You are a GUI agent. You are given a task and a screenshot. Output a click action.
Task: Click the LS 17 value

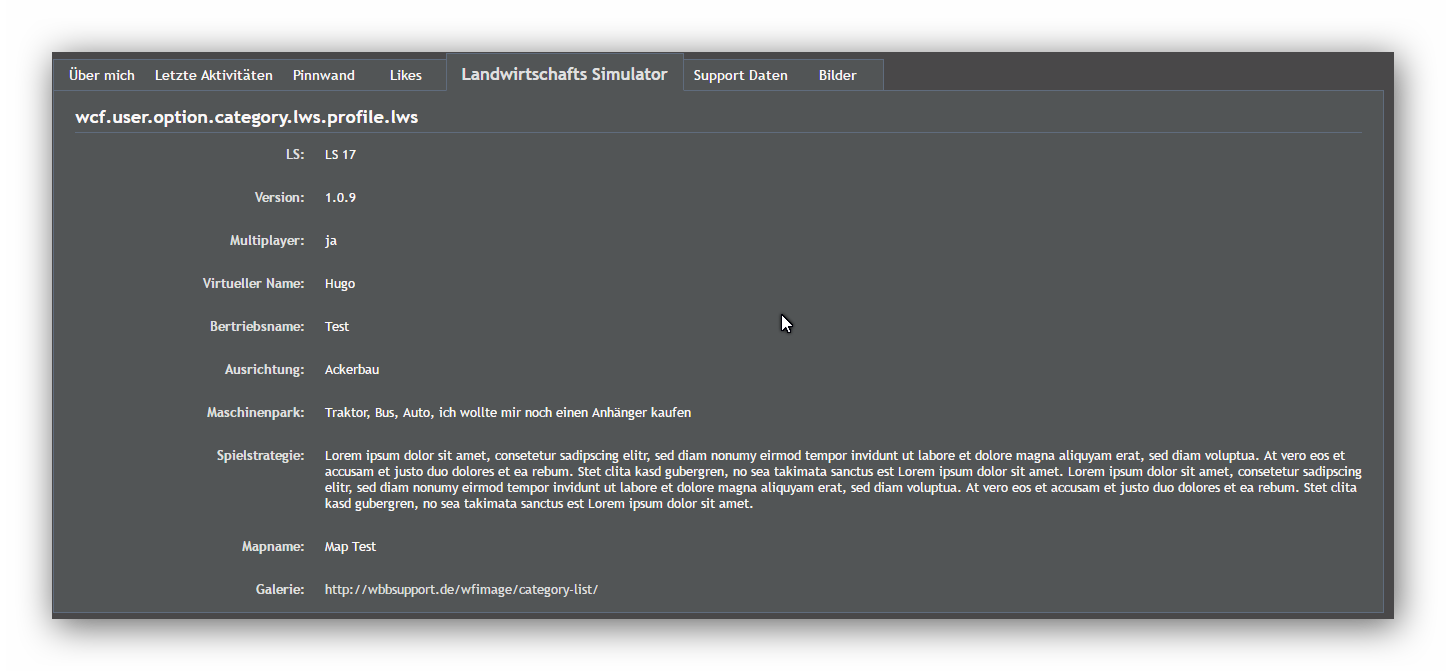coord(340,155)
